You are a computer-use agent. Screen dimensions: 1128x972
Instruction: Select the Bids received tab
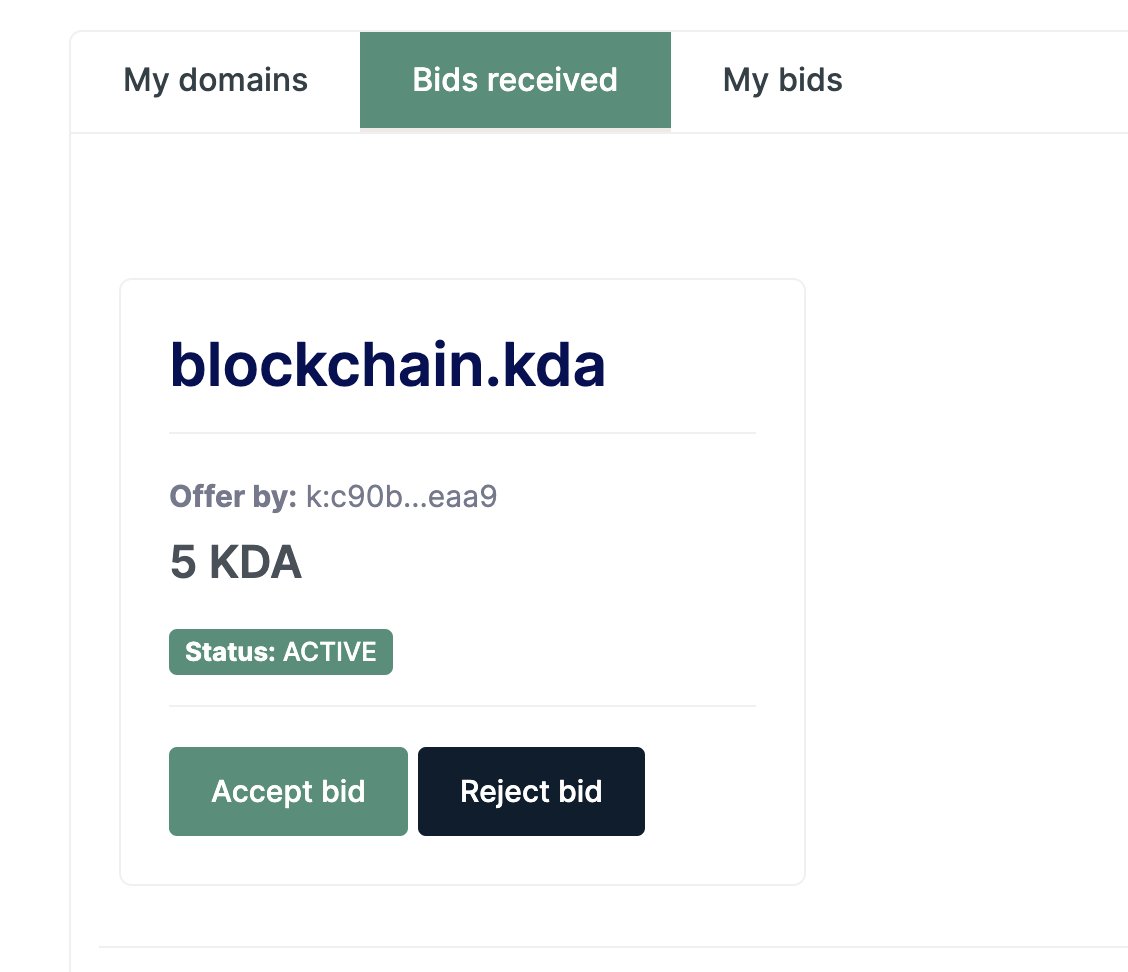click(515, 80)
